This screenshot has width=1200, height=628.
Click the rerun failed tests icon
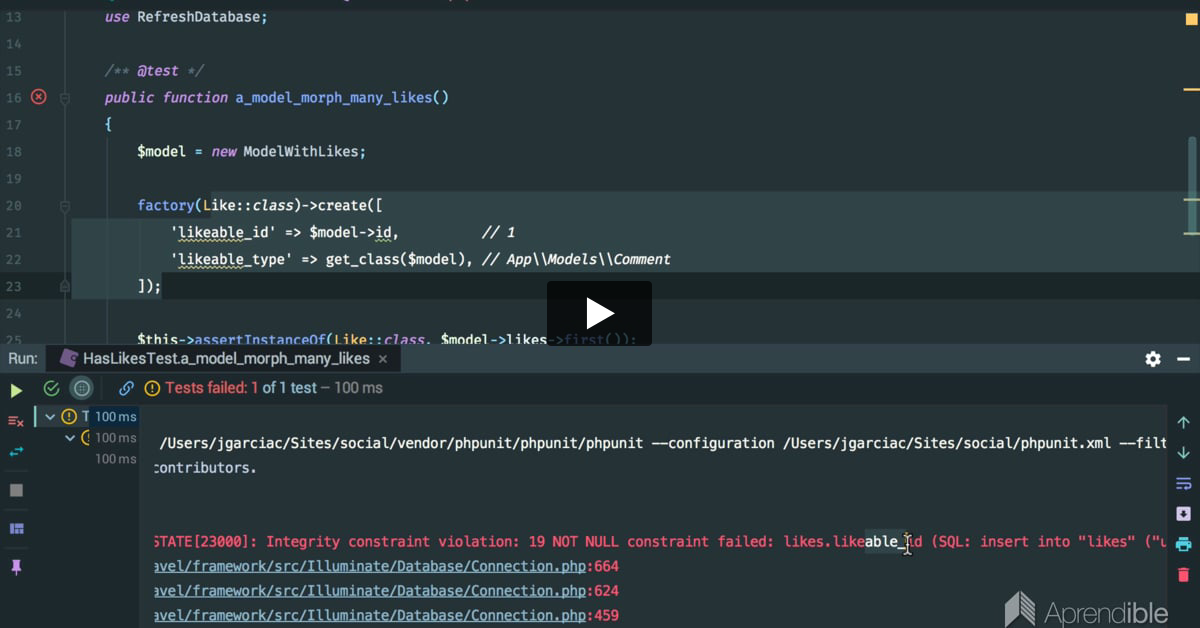16,421
